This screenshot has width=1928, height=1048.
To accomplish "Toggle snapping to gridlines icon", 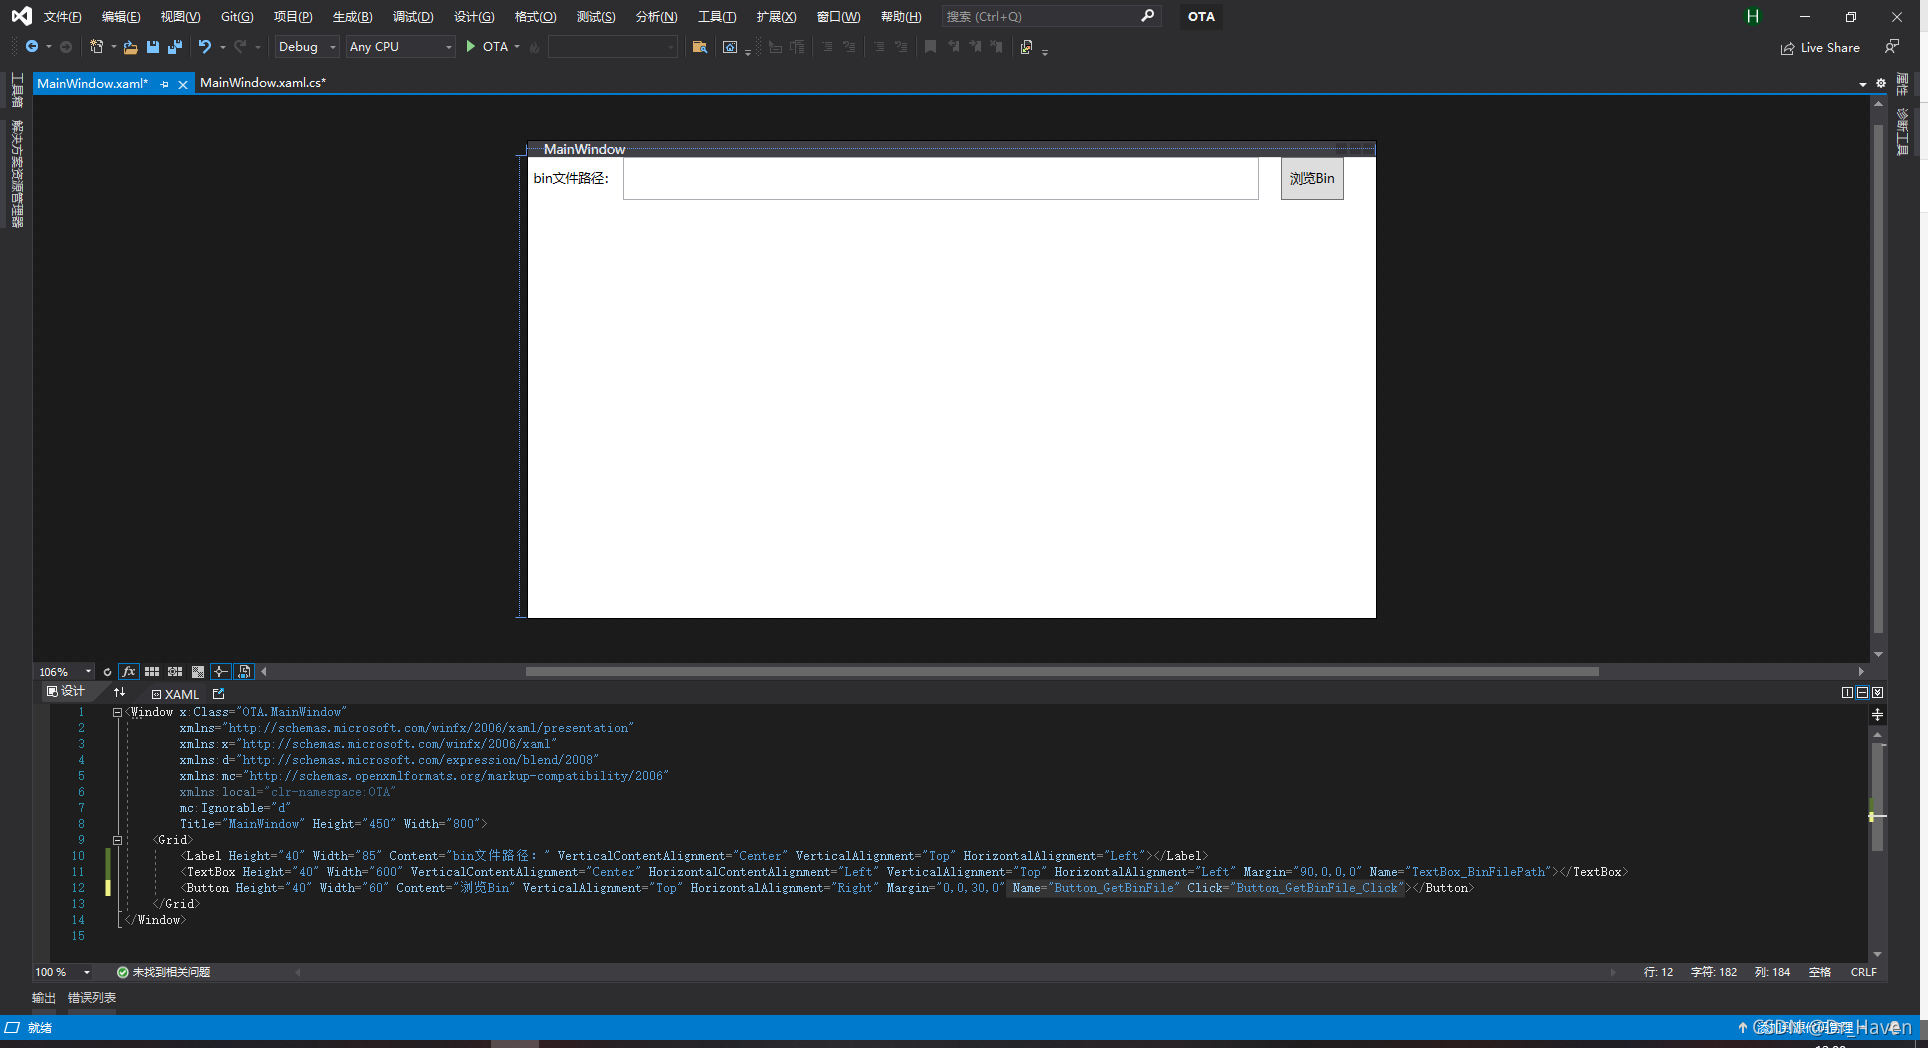I will (x=175, y=672).
